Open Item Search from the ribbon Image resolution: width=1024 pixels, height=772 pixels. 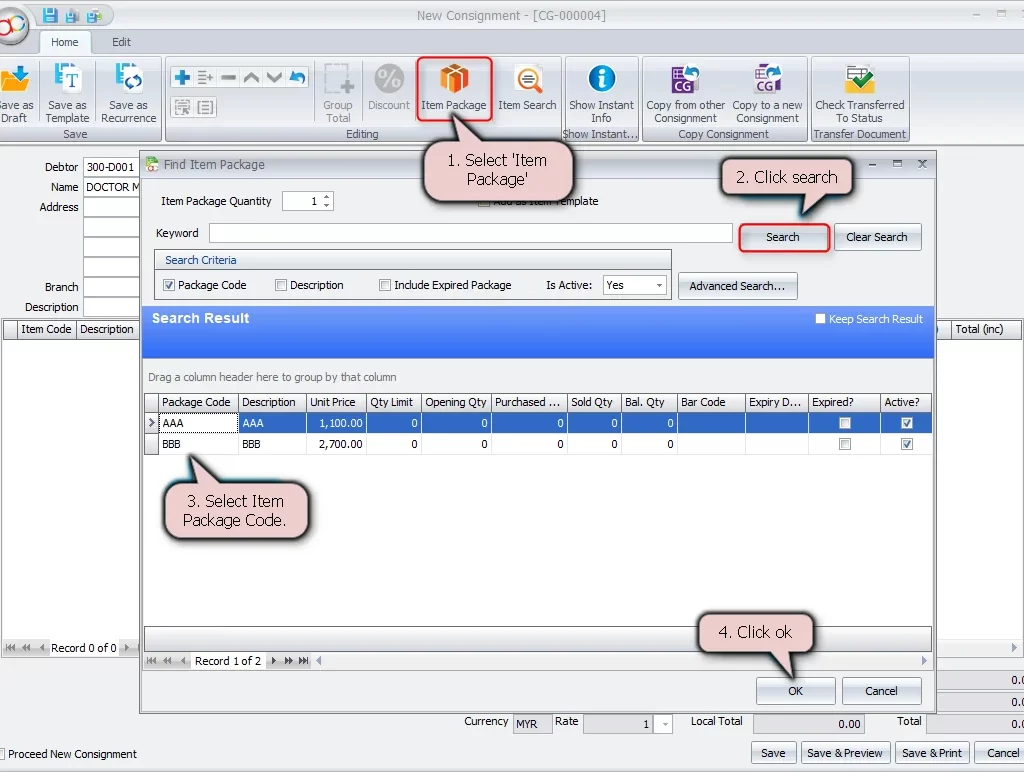point(527,88)
